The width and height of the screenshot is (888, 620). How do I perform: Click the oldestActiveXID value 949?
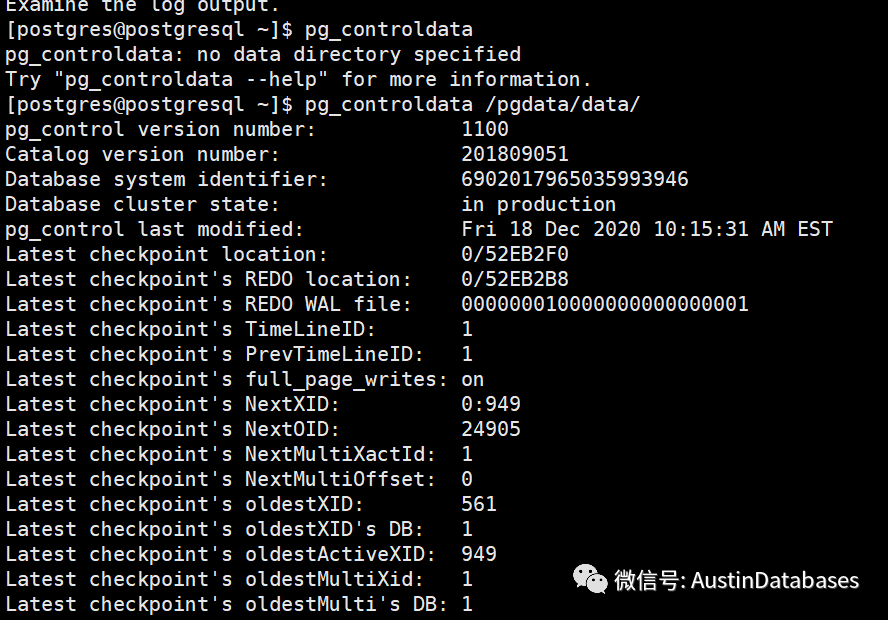pos(479,554)
